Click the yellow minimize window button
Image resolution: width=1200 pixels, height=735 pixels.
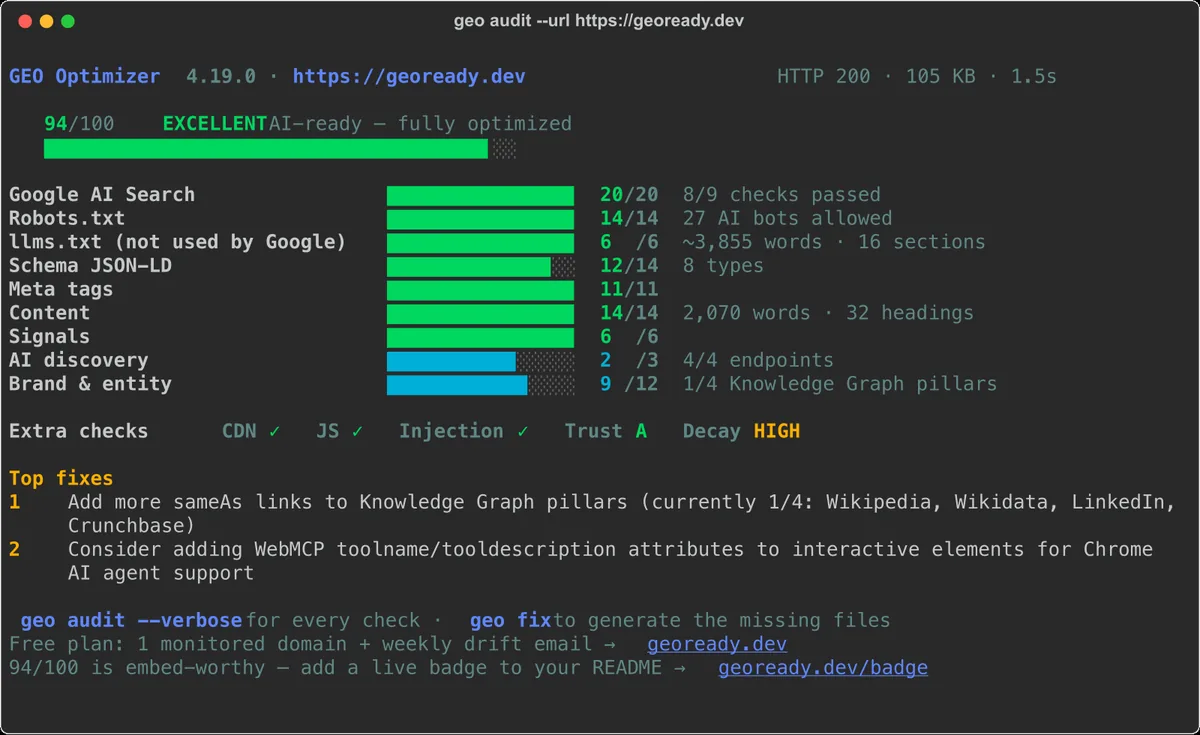[x=47, y=21]
